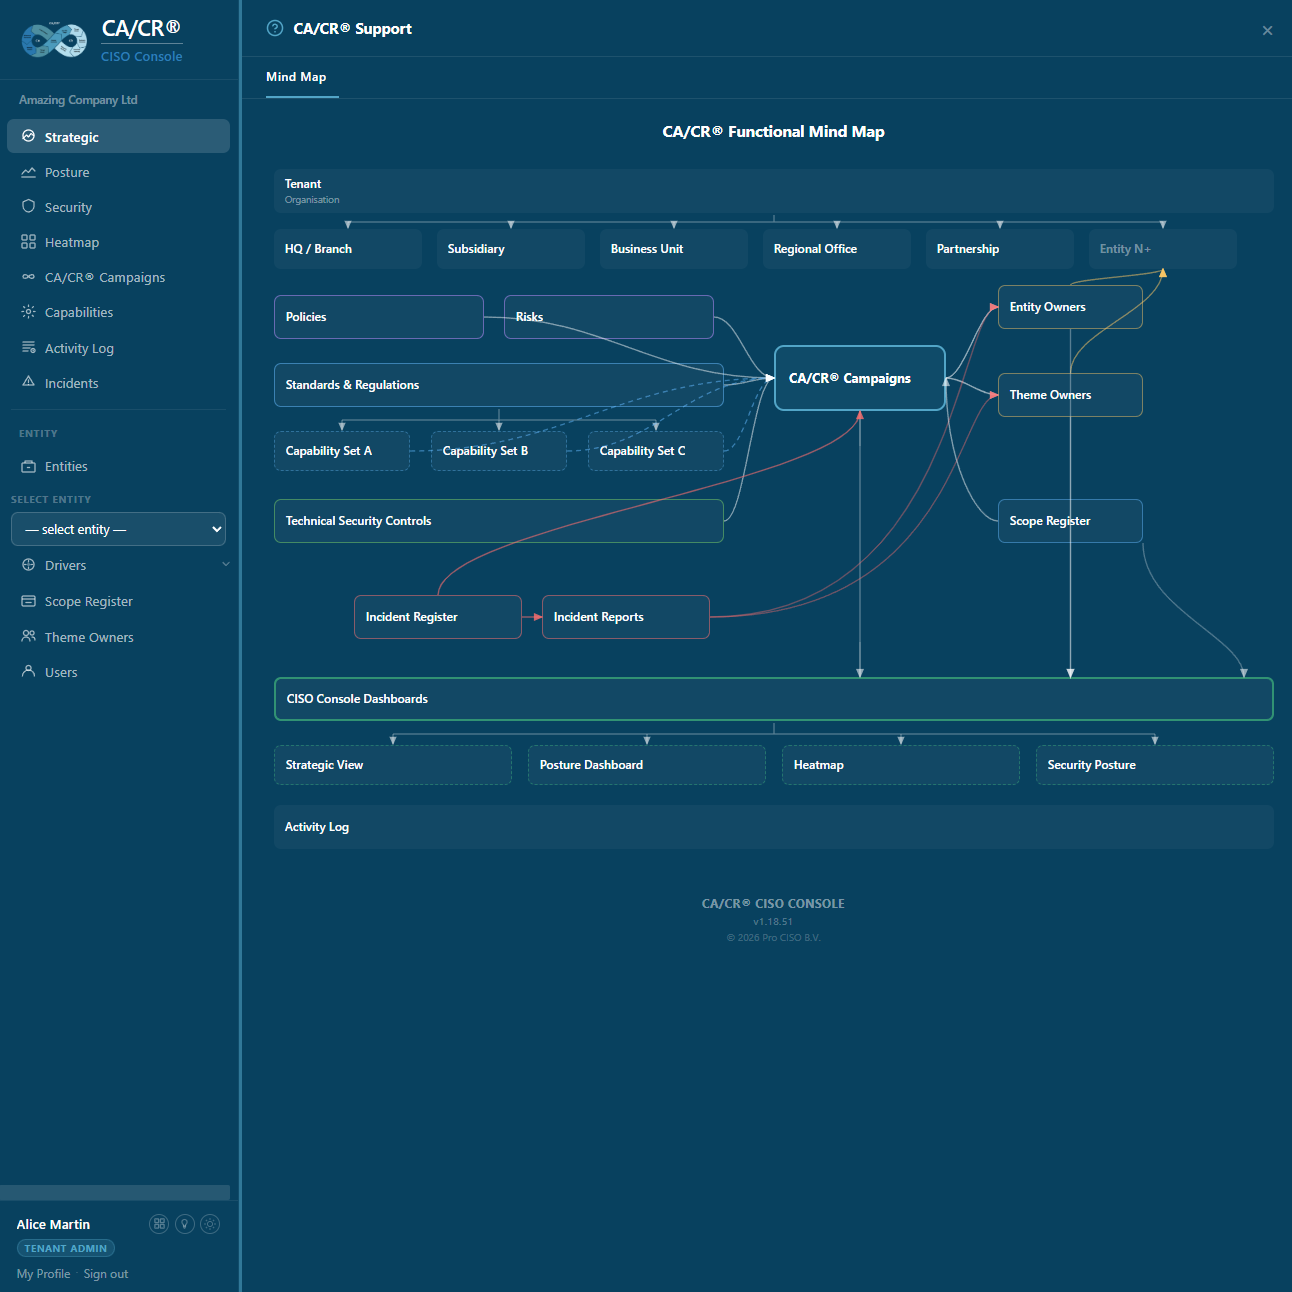Select the Capability Set C node

pos(656,451)
